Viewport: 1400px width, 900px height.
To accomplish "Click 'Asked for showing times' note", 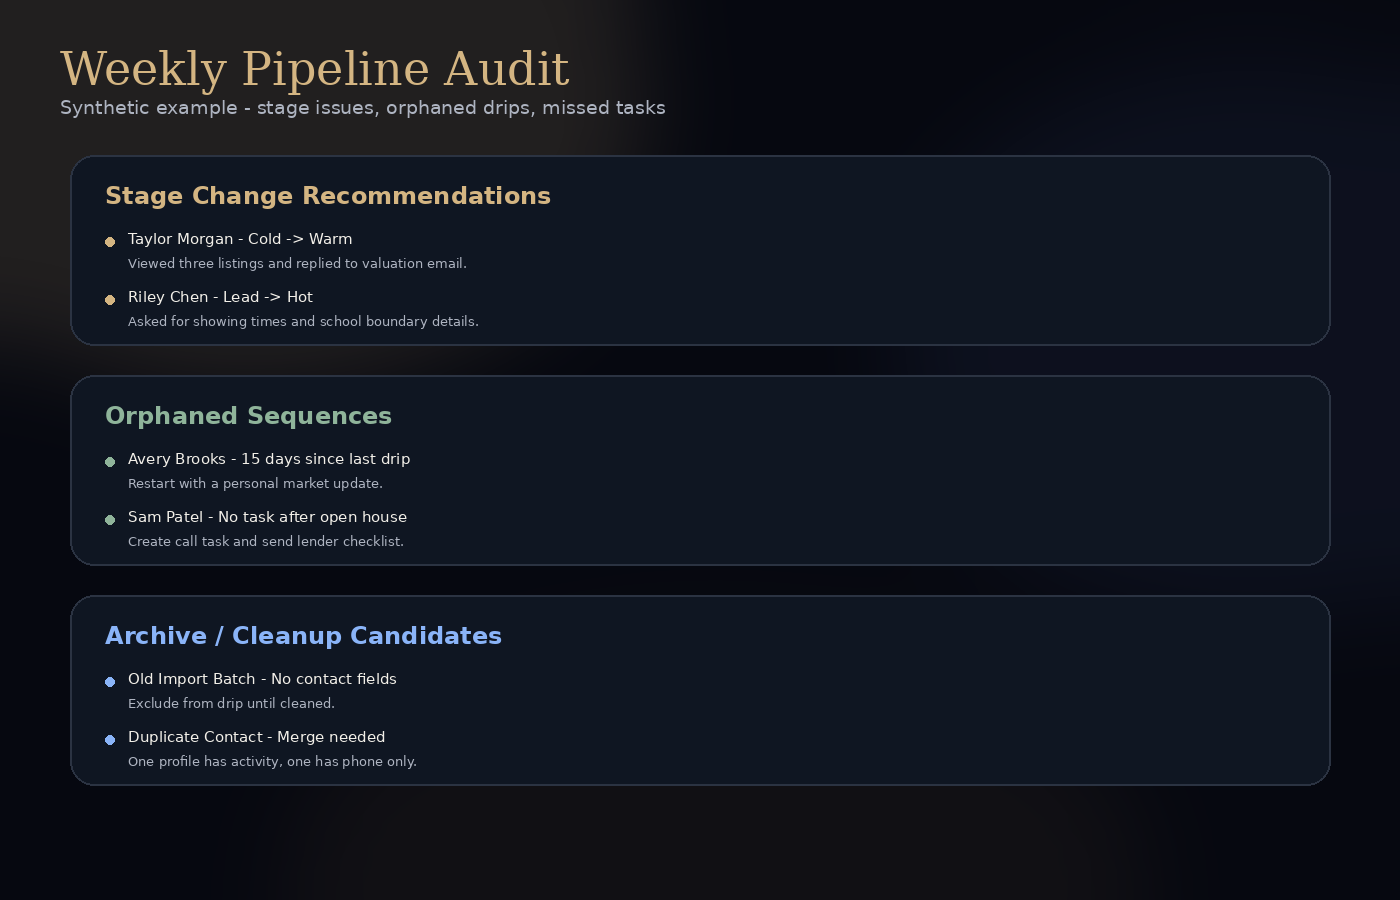I will click(303, 322).
